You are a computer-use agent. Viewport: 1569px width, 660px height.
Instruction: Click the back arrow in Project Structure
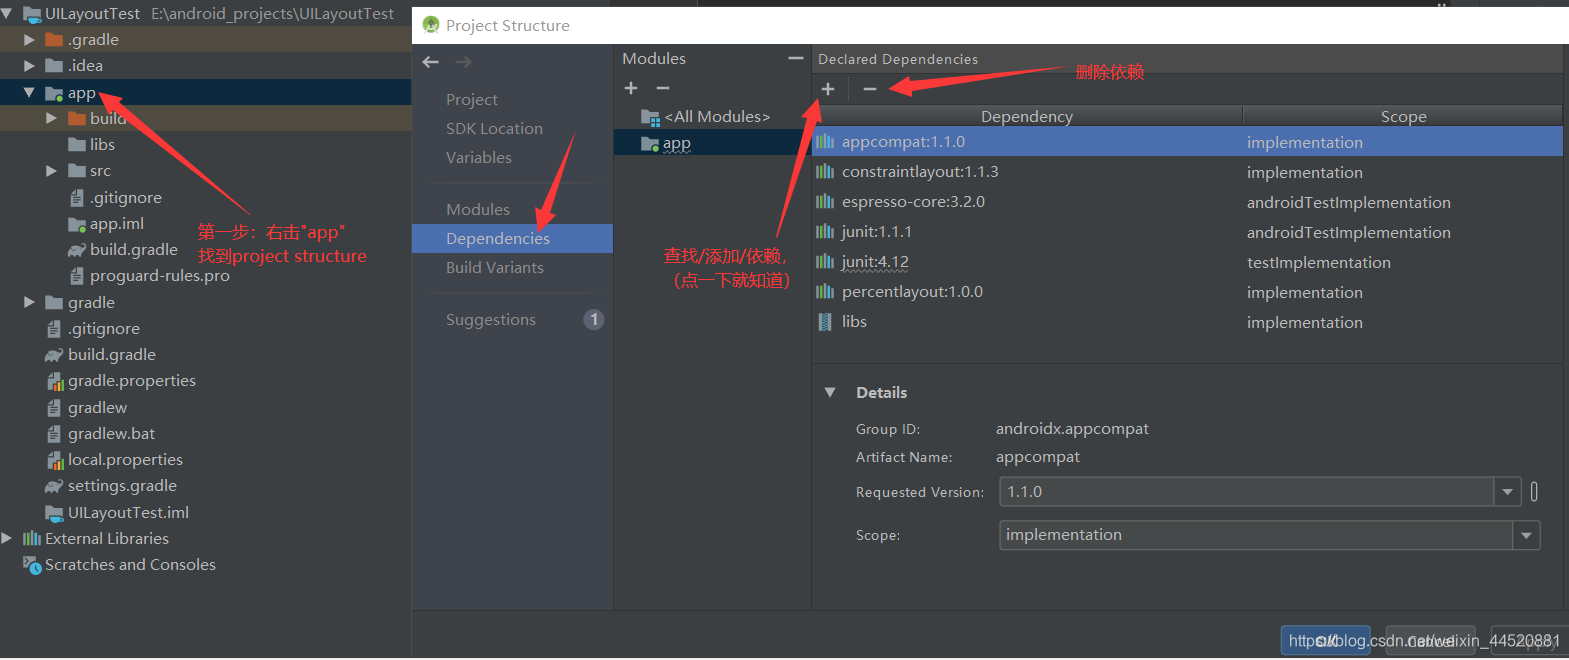[431, 62]
